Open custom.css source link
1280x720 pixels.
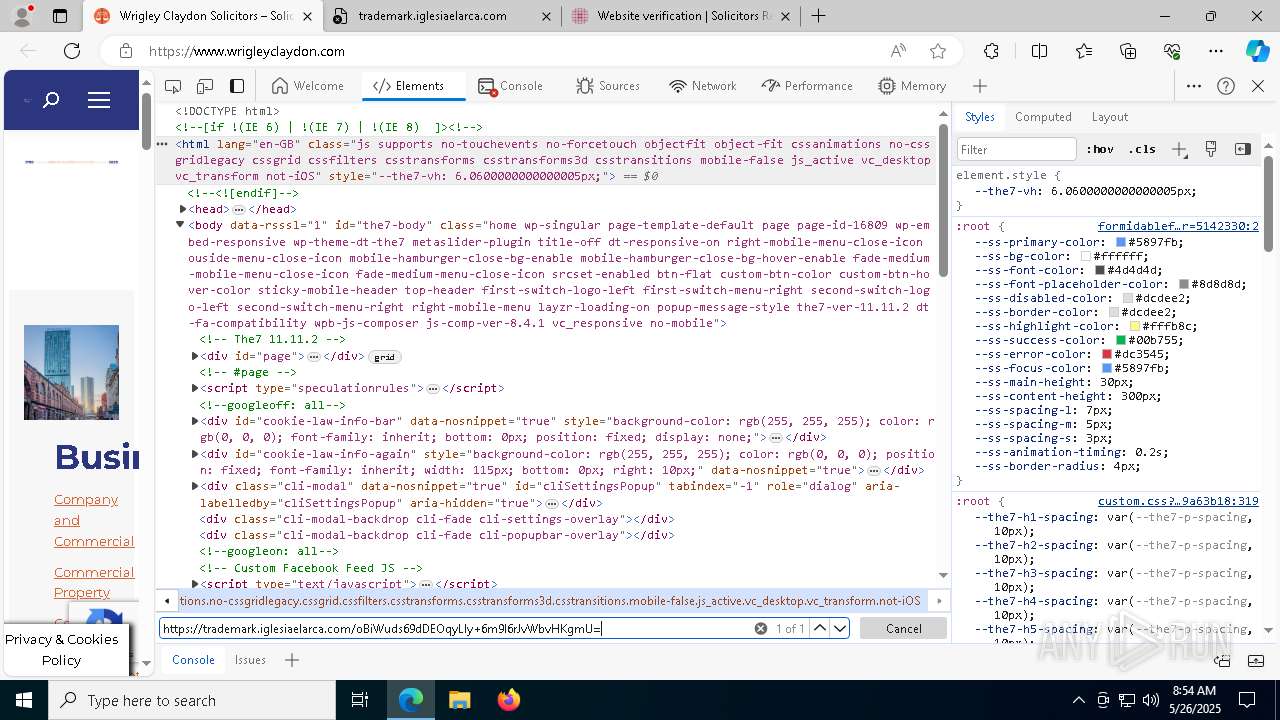coord(1178,501)
